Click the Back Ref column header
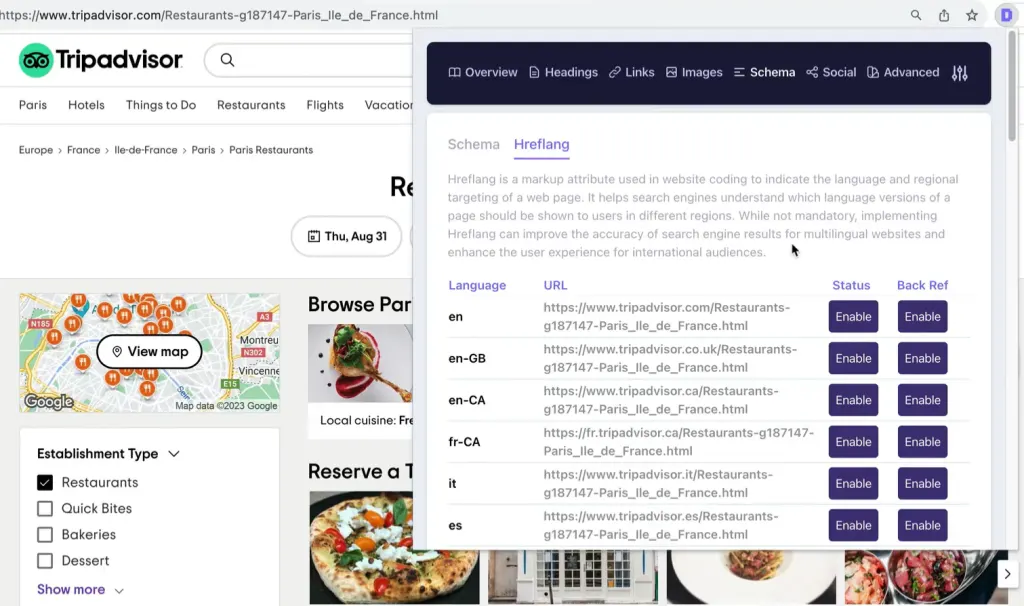The height and width of the screenshot is (606, 1024). coord(922,285)
